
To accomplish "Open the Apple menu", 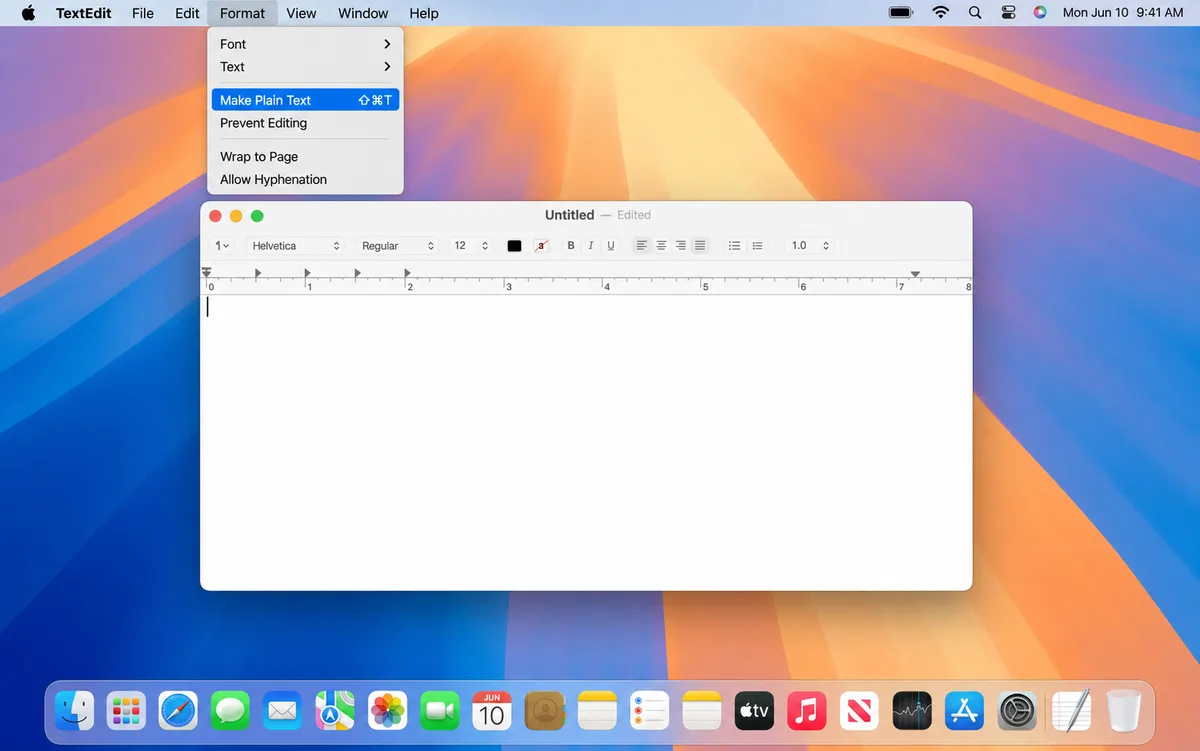I will (x=28, y=13).
